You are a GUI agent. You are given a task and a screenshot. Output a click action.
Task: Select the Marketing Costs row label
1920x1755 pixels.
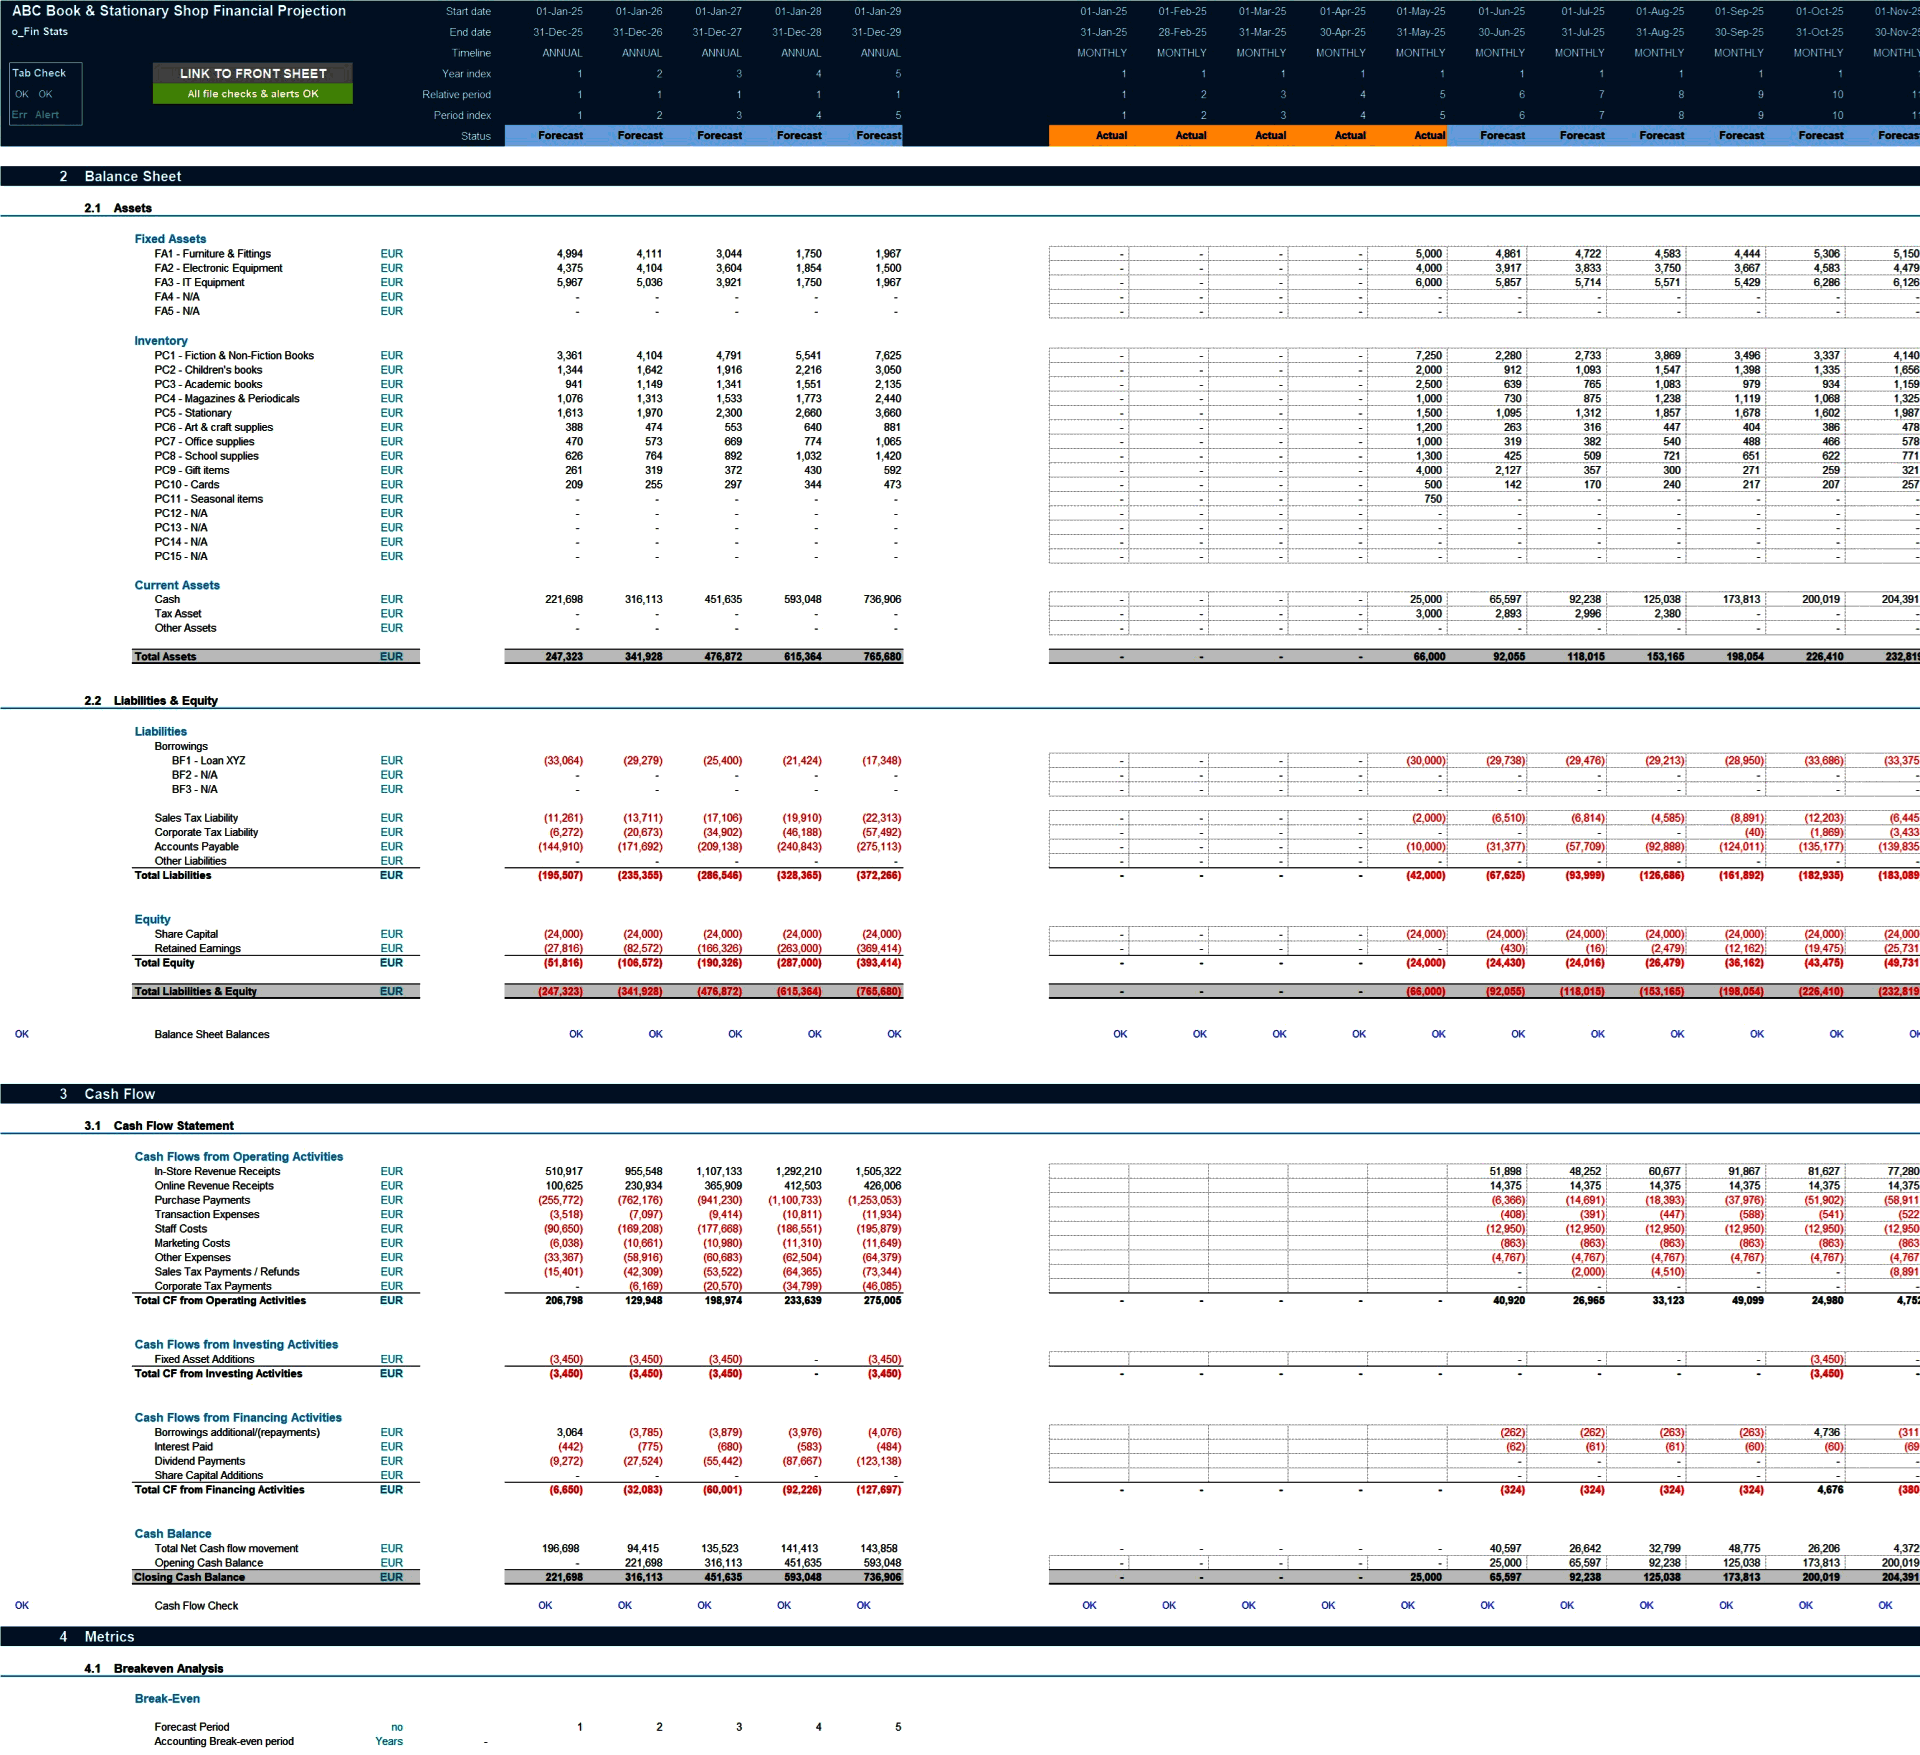click(x=192, y=1244)
